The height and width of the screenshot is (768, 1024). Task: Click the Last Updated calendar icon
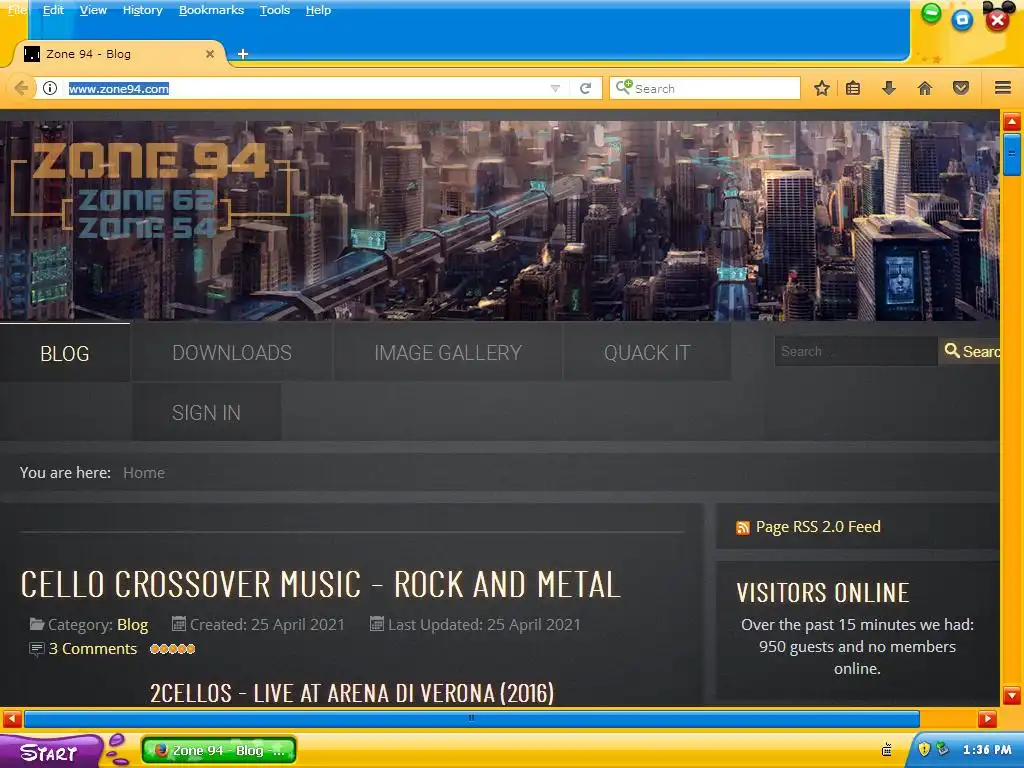(376, 624)
